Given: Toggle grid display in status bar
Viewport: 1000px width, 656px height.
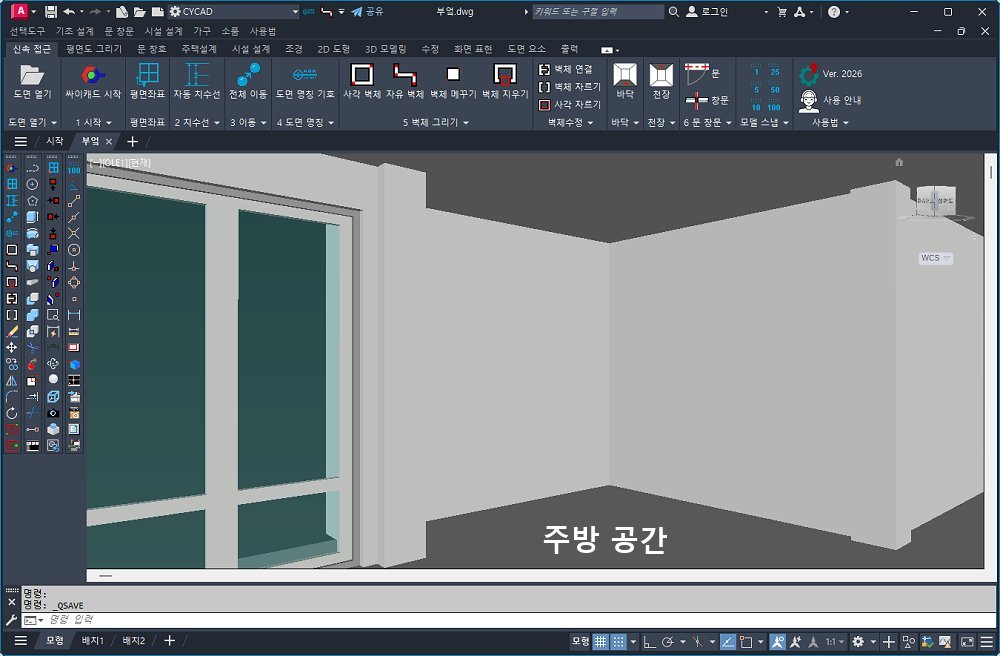Looking at the screenshot, I should tap(601, 641).
